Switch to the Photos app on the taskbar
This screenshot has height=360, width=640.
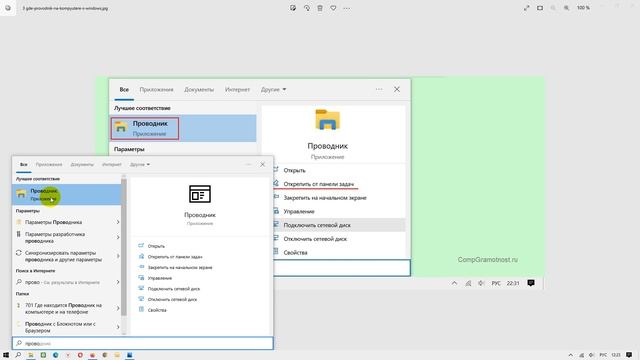point(129,355)
